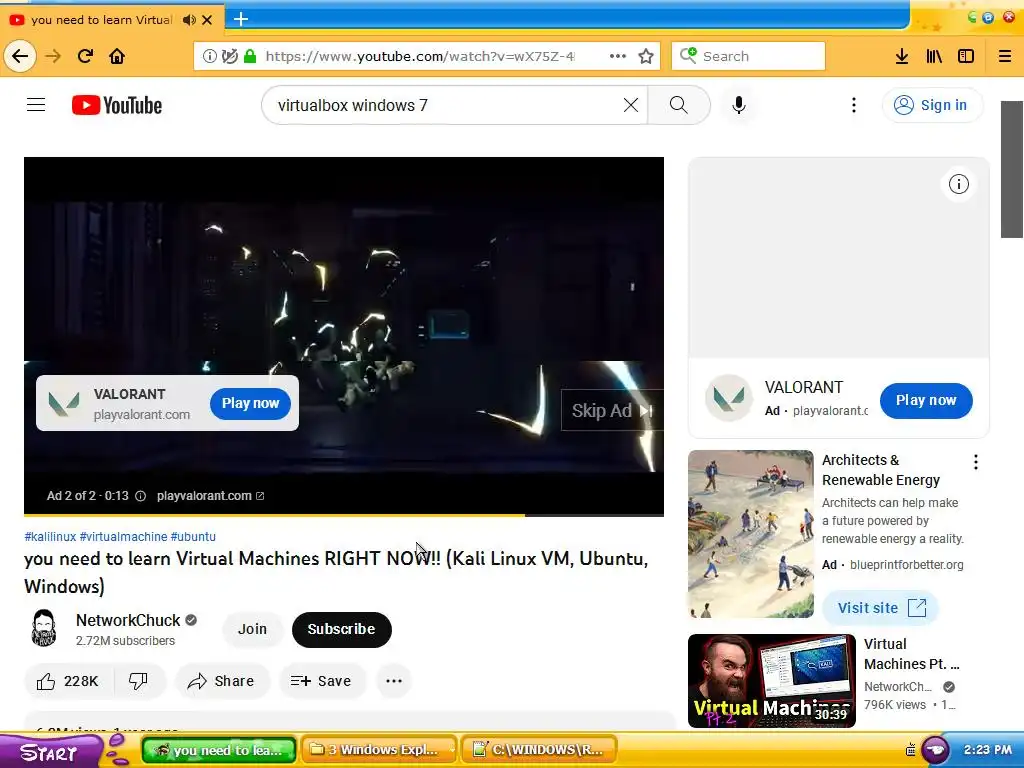Open options menu for Architects ad
The width and height of the screenshot is (1024, 768).
(x=976, y=462)
